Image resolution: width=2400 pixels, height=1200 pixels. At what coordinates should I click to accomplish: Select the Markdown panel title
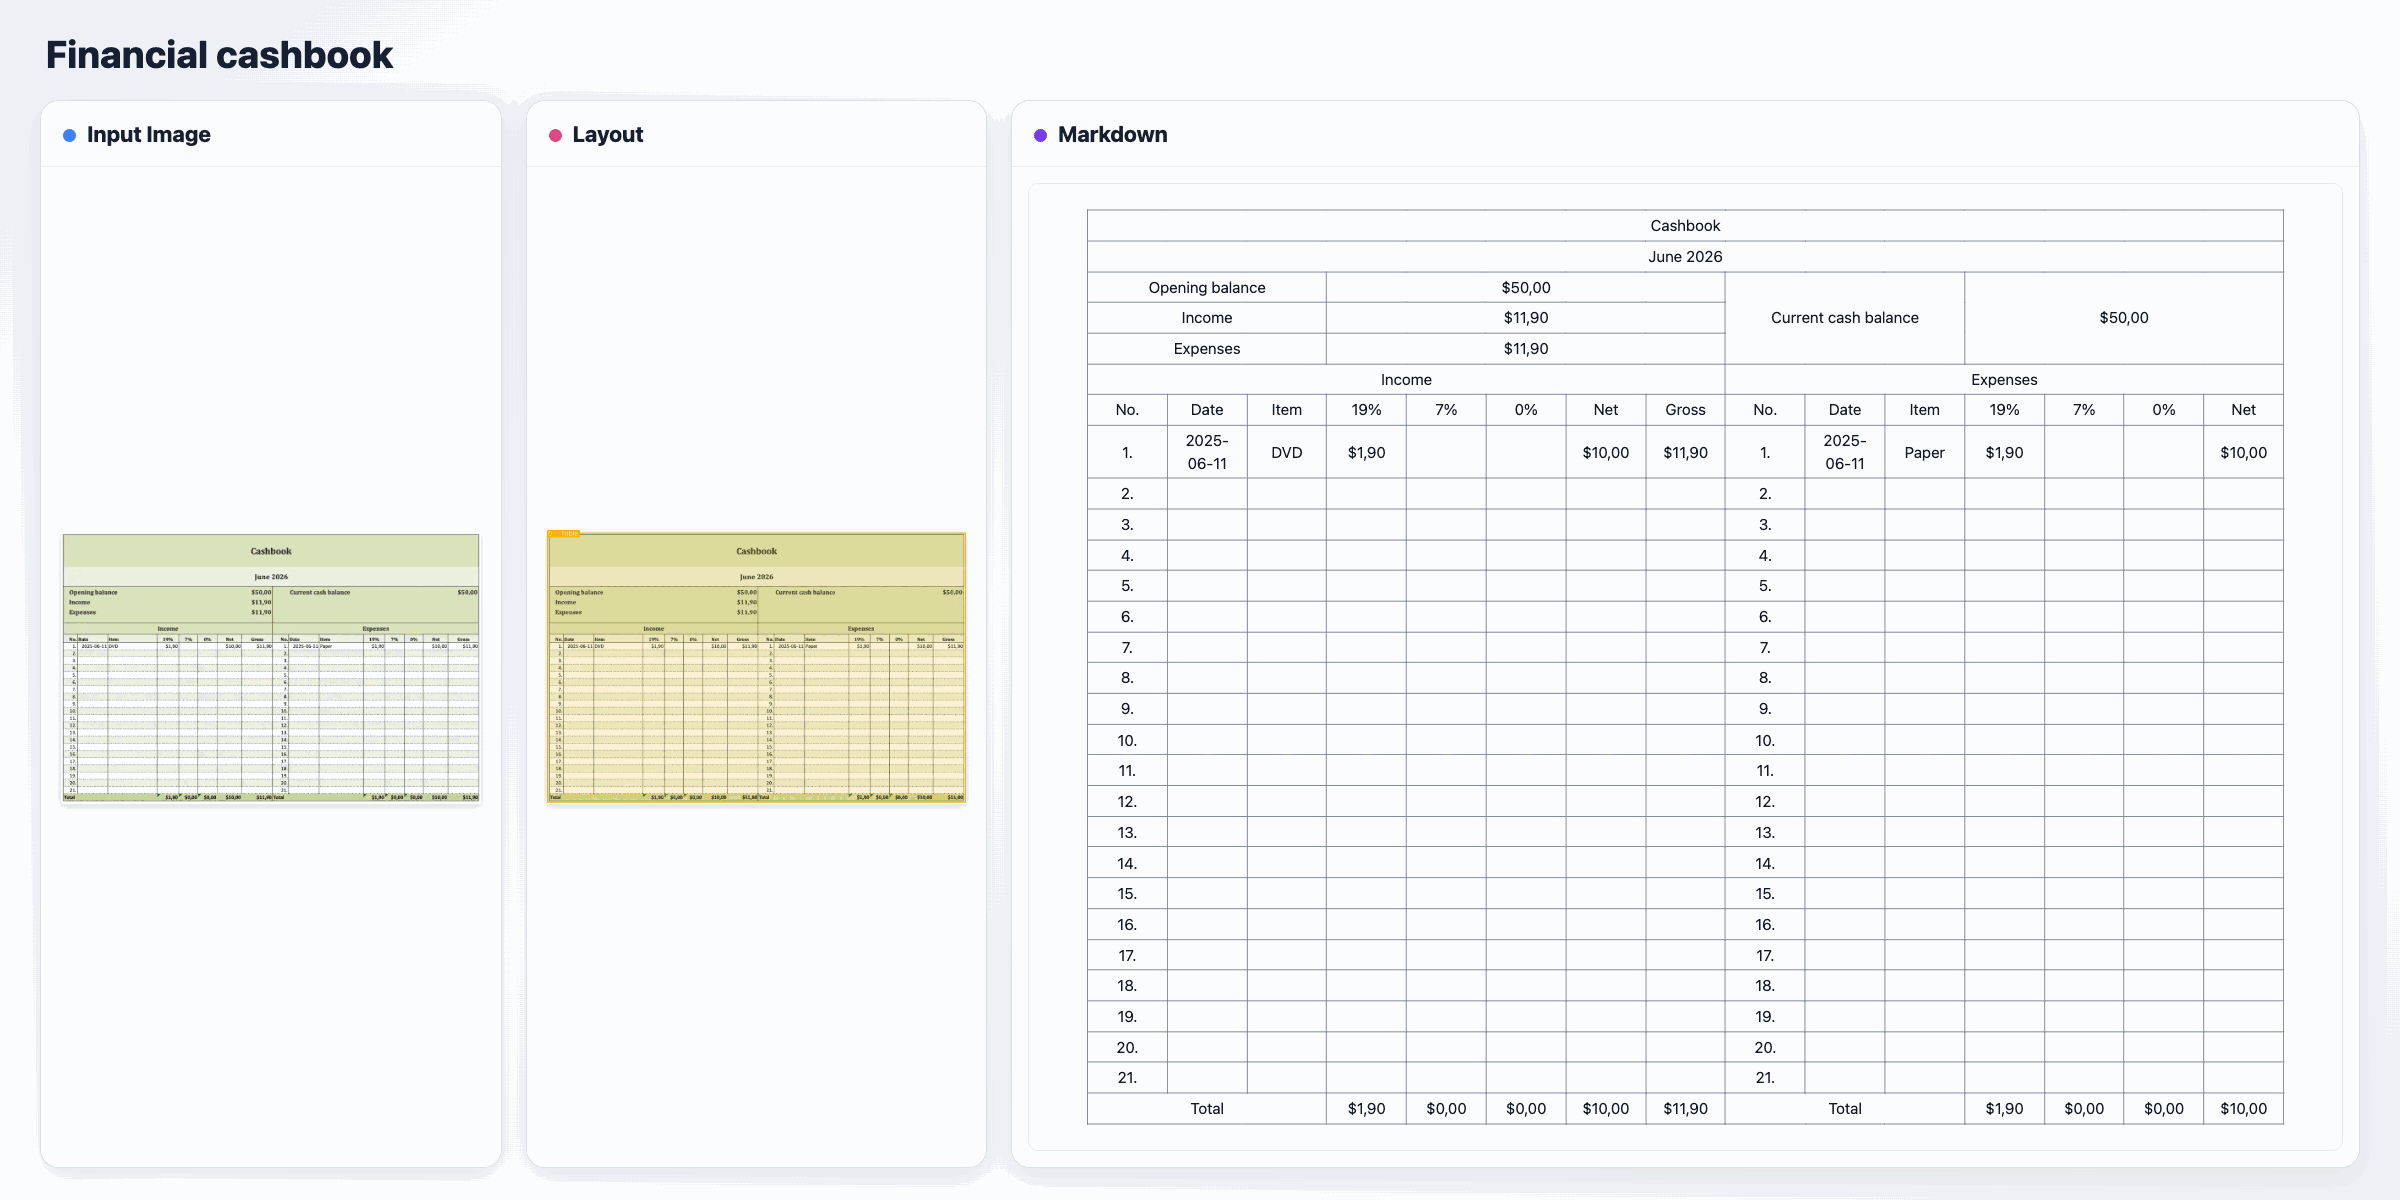pyautogui.click(x=1112, y=135)
